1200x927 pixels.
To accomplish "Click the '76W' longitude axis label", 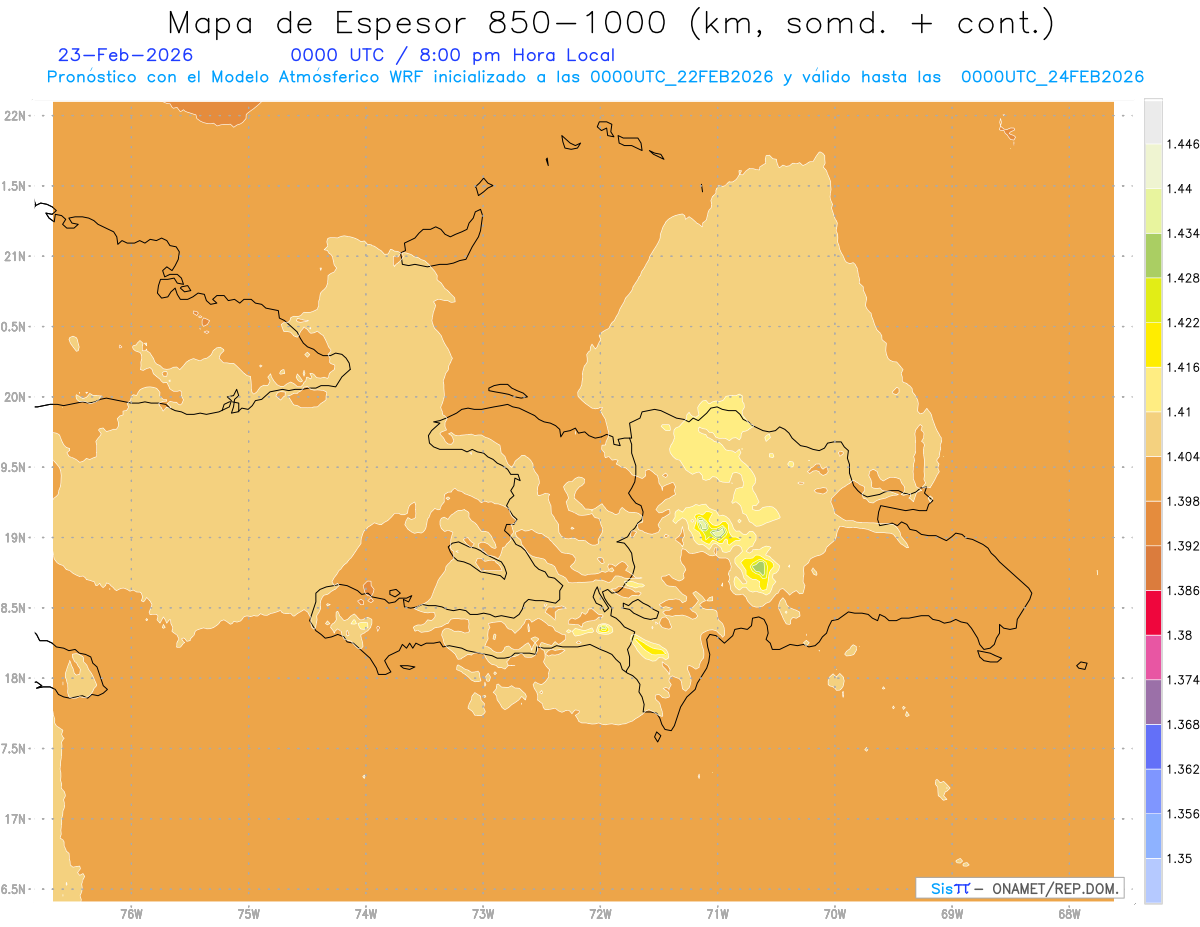I will (131, 913).
